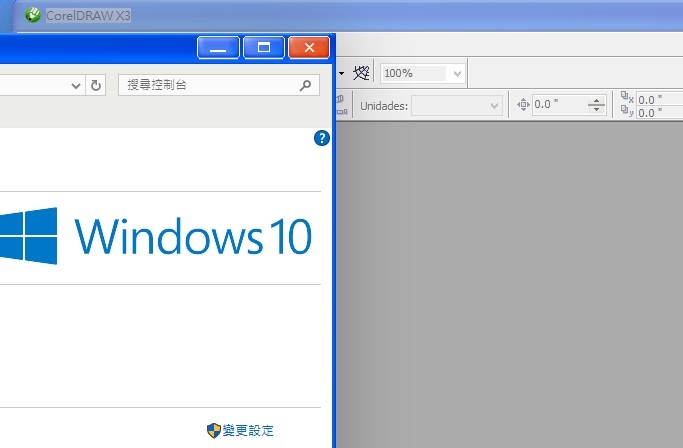Screen dimensions: 683x448
Task: Click the 搜尋控制台 search field
Action: click(x=219, y=85)
